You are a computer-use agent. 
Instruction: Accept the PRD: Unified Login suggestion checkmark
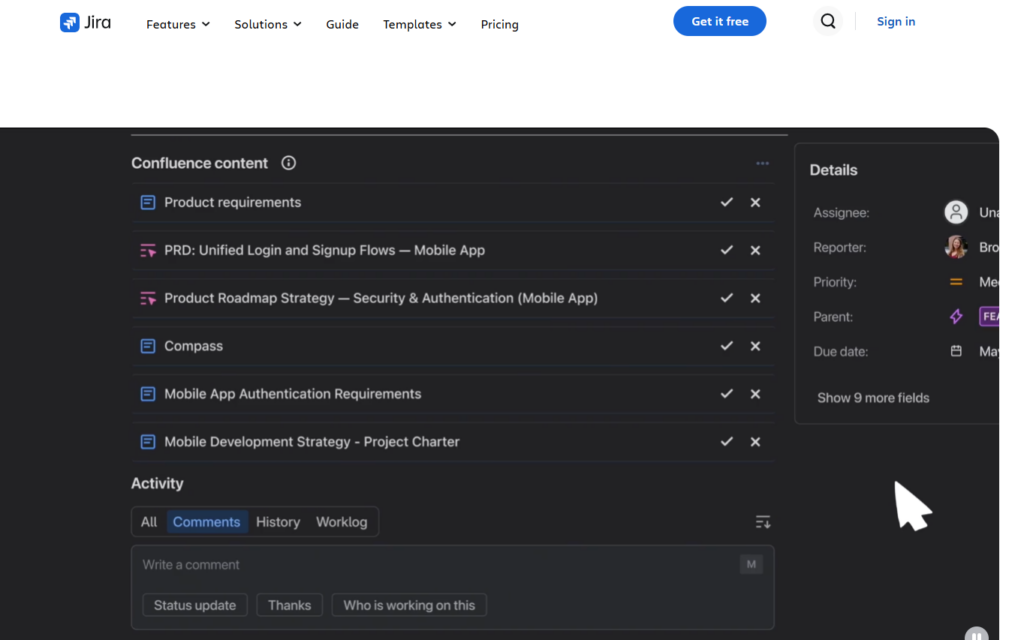[726, 250]
